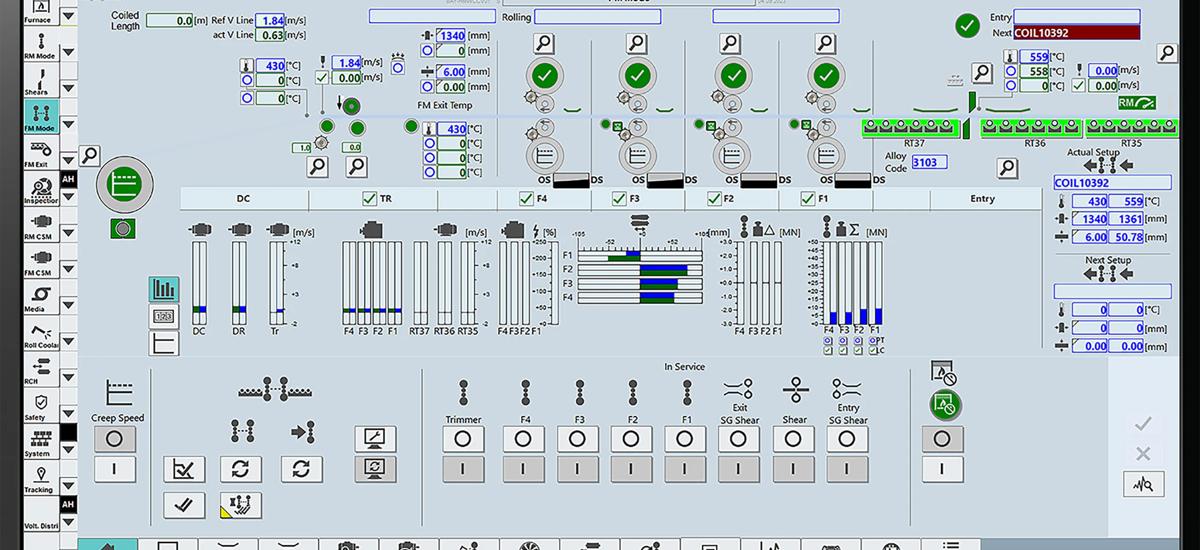
Task: Select the DC column header
Action: pyautogui.click(x=243, y=198)
